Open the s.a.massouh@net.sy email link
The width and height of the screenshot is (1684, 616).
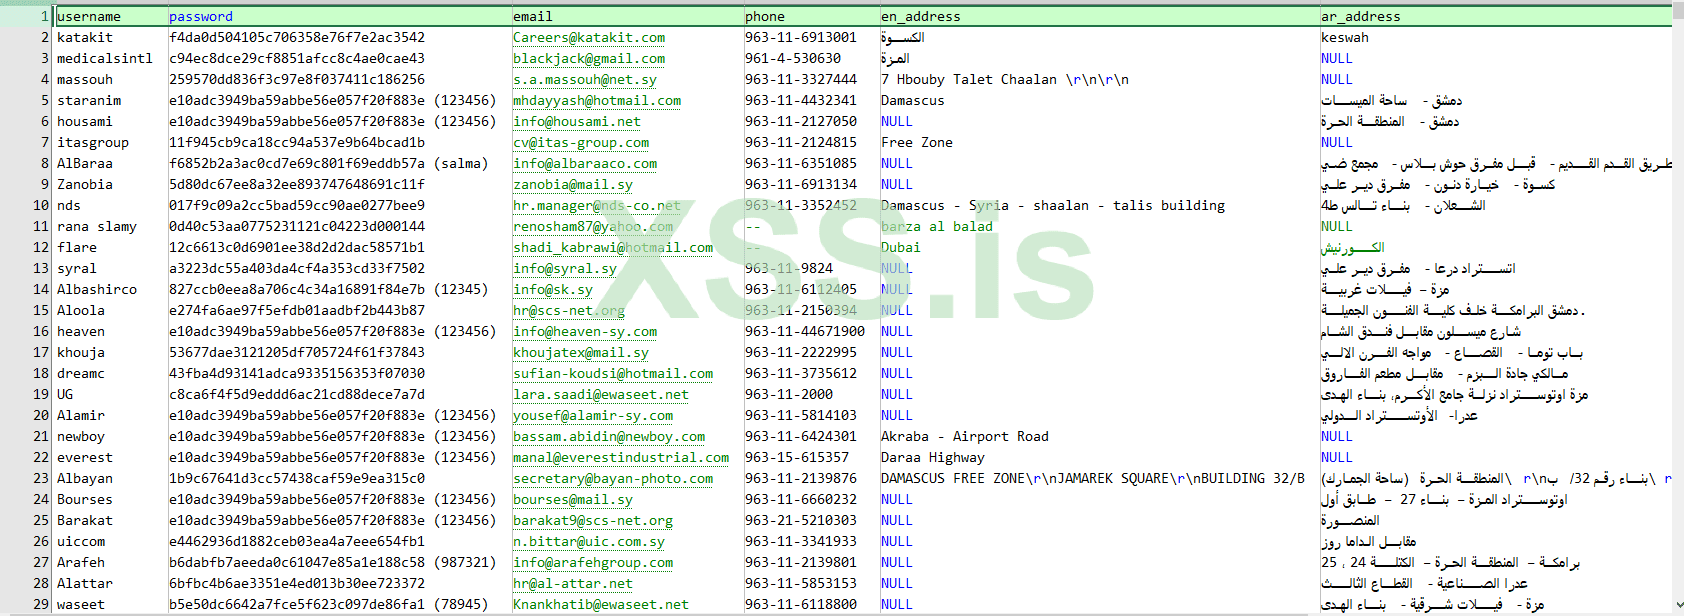point(585,79)
